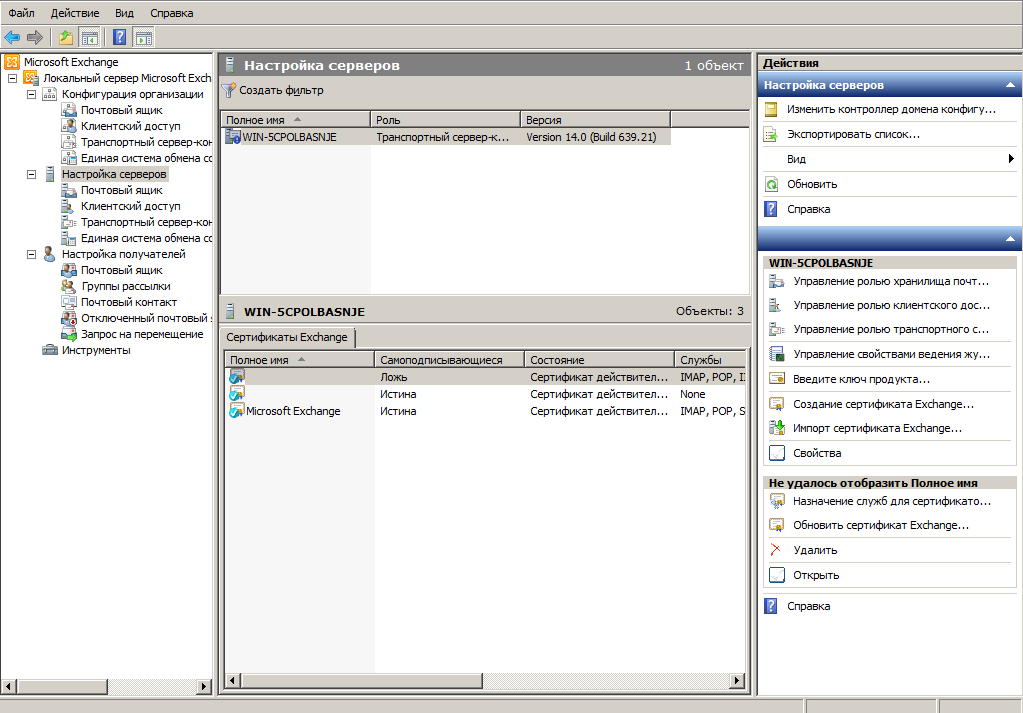Click the Forward arrow toolbar icon
The image size is (1023, 713).
35,37
